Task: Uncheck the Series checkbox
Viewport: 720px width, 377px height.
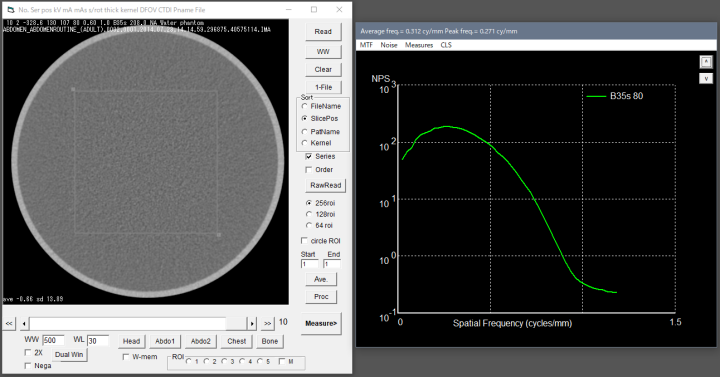Action: 321,157
